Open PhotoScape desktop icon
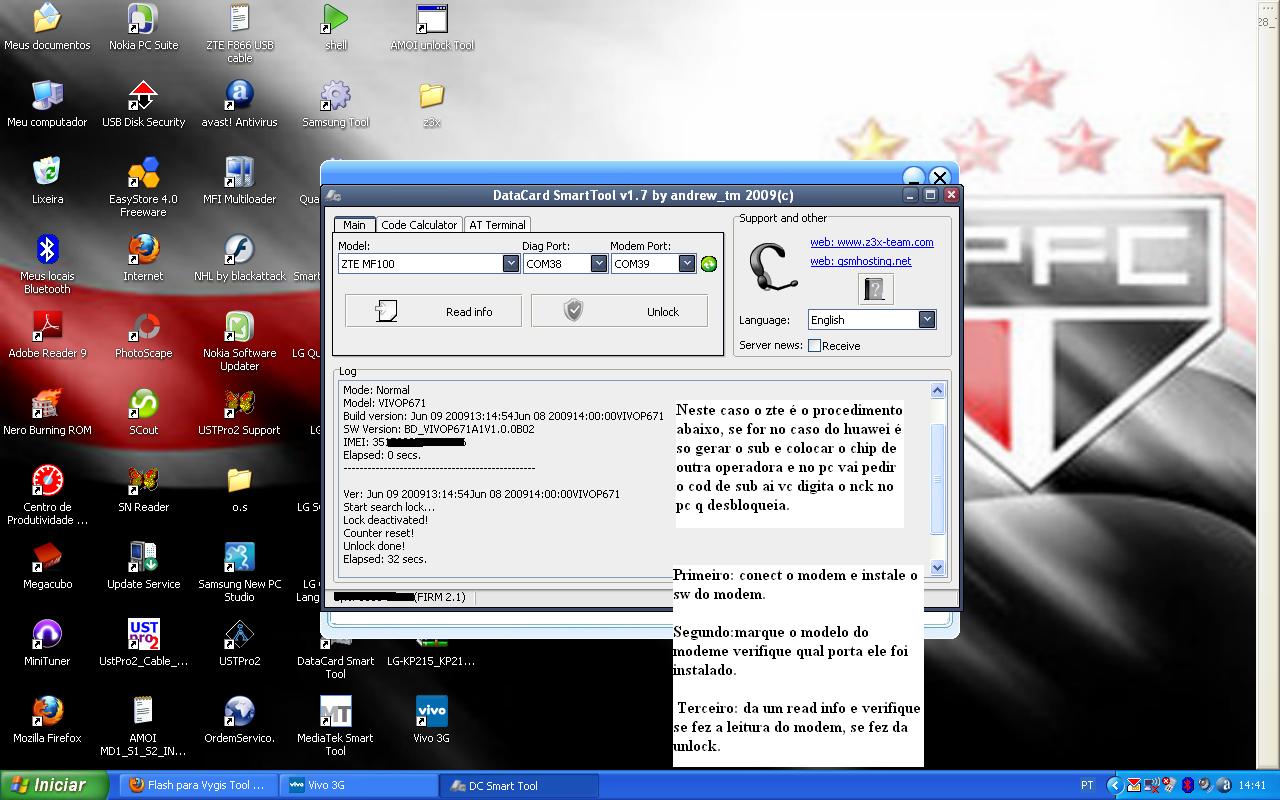The image size is (1280, 800). (143, 335)
